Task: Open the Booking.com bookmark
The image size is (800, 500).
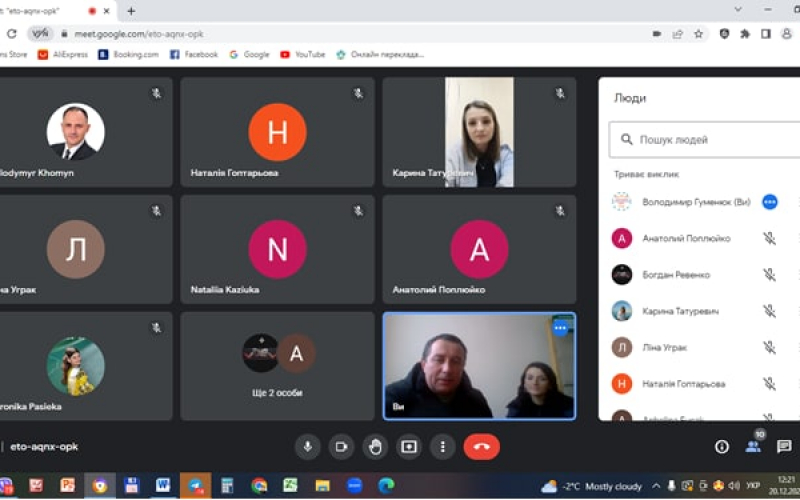Action: (x=129, y=55)
